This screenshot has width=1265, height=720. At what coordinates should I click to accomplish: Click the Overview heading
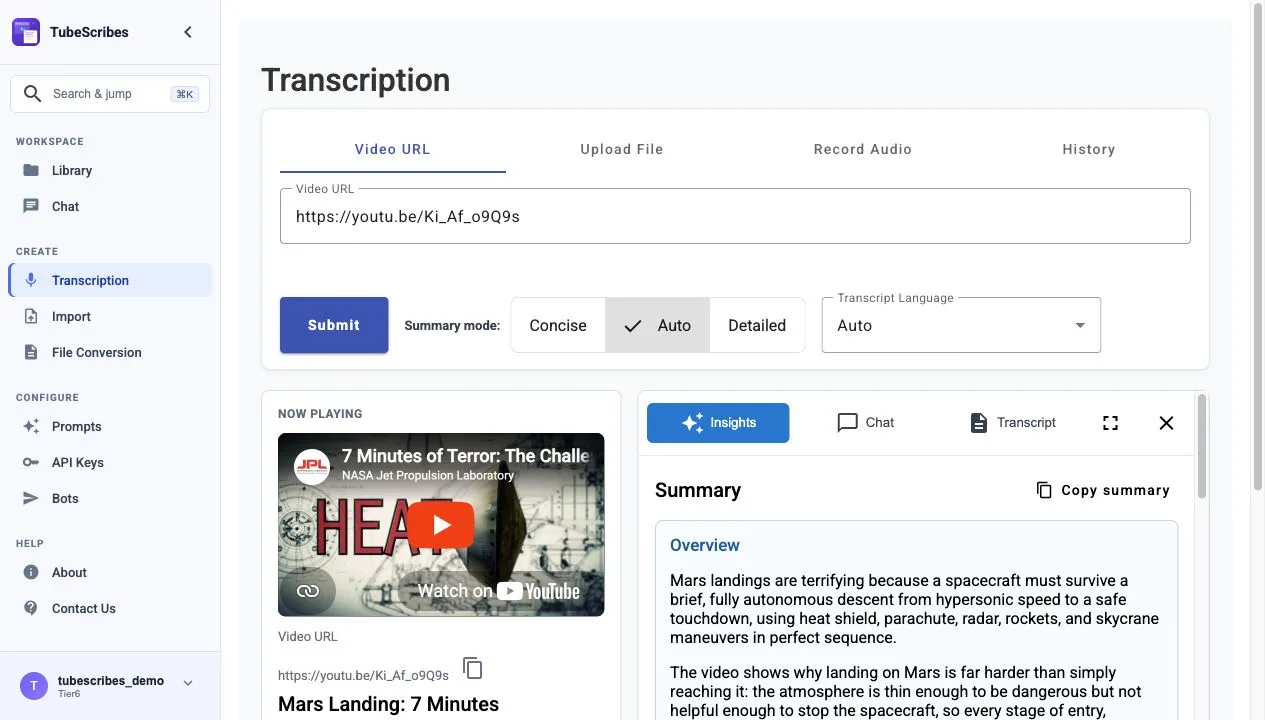705,545
